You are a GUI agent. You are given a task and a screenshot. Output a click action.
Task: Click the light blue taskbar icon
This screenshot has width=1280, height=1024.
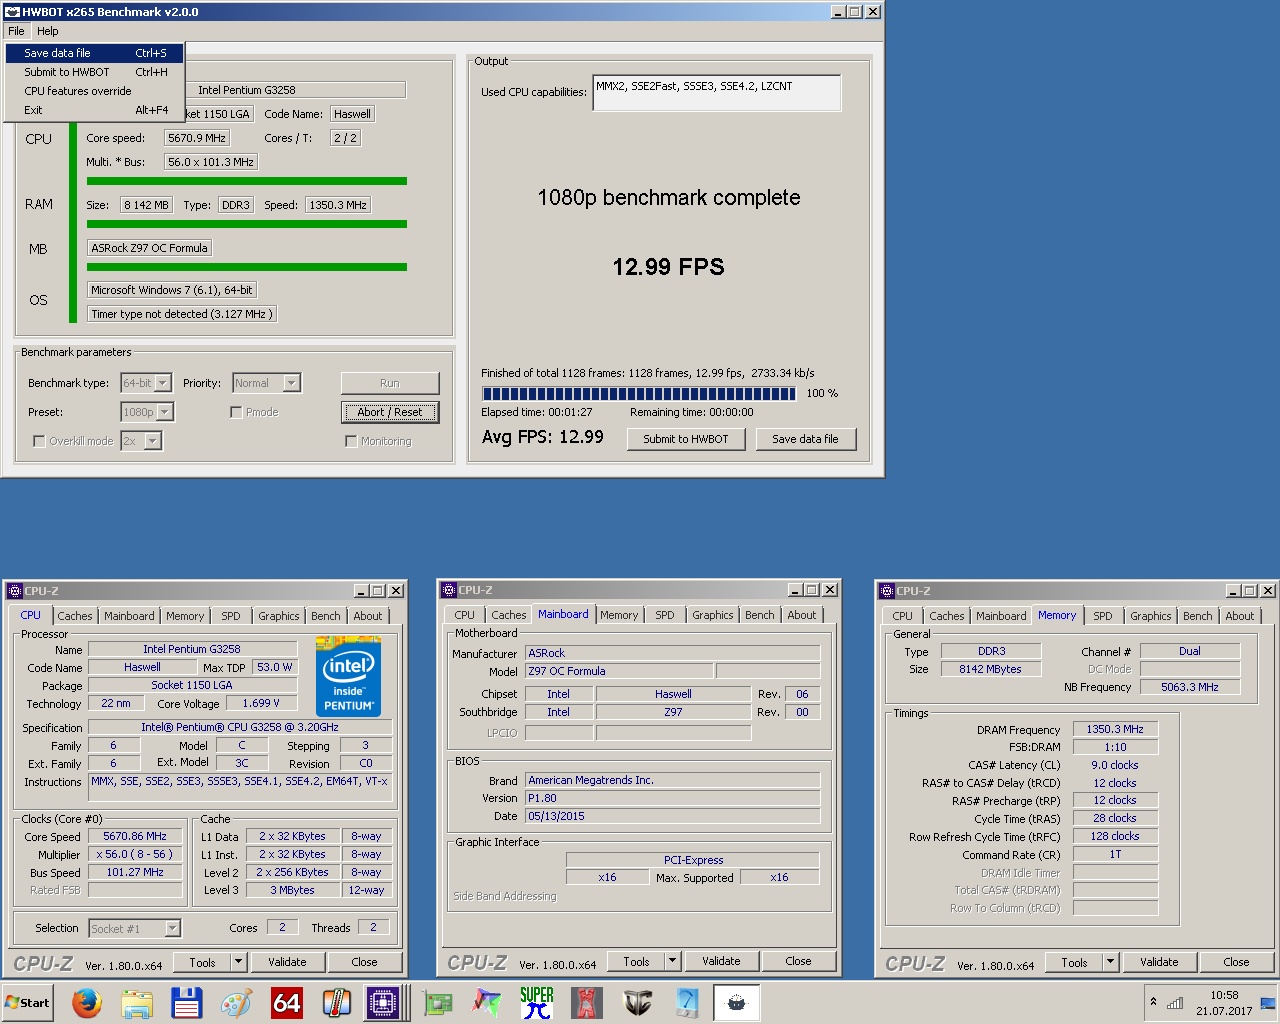click(687, 1002)
